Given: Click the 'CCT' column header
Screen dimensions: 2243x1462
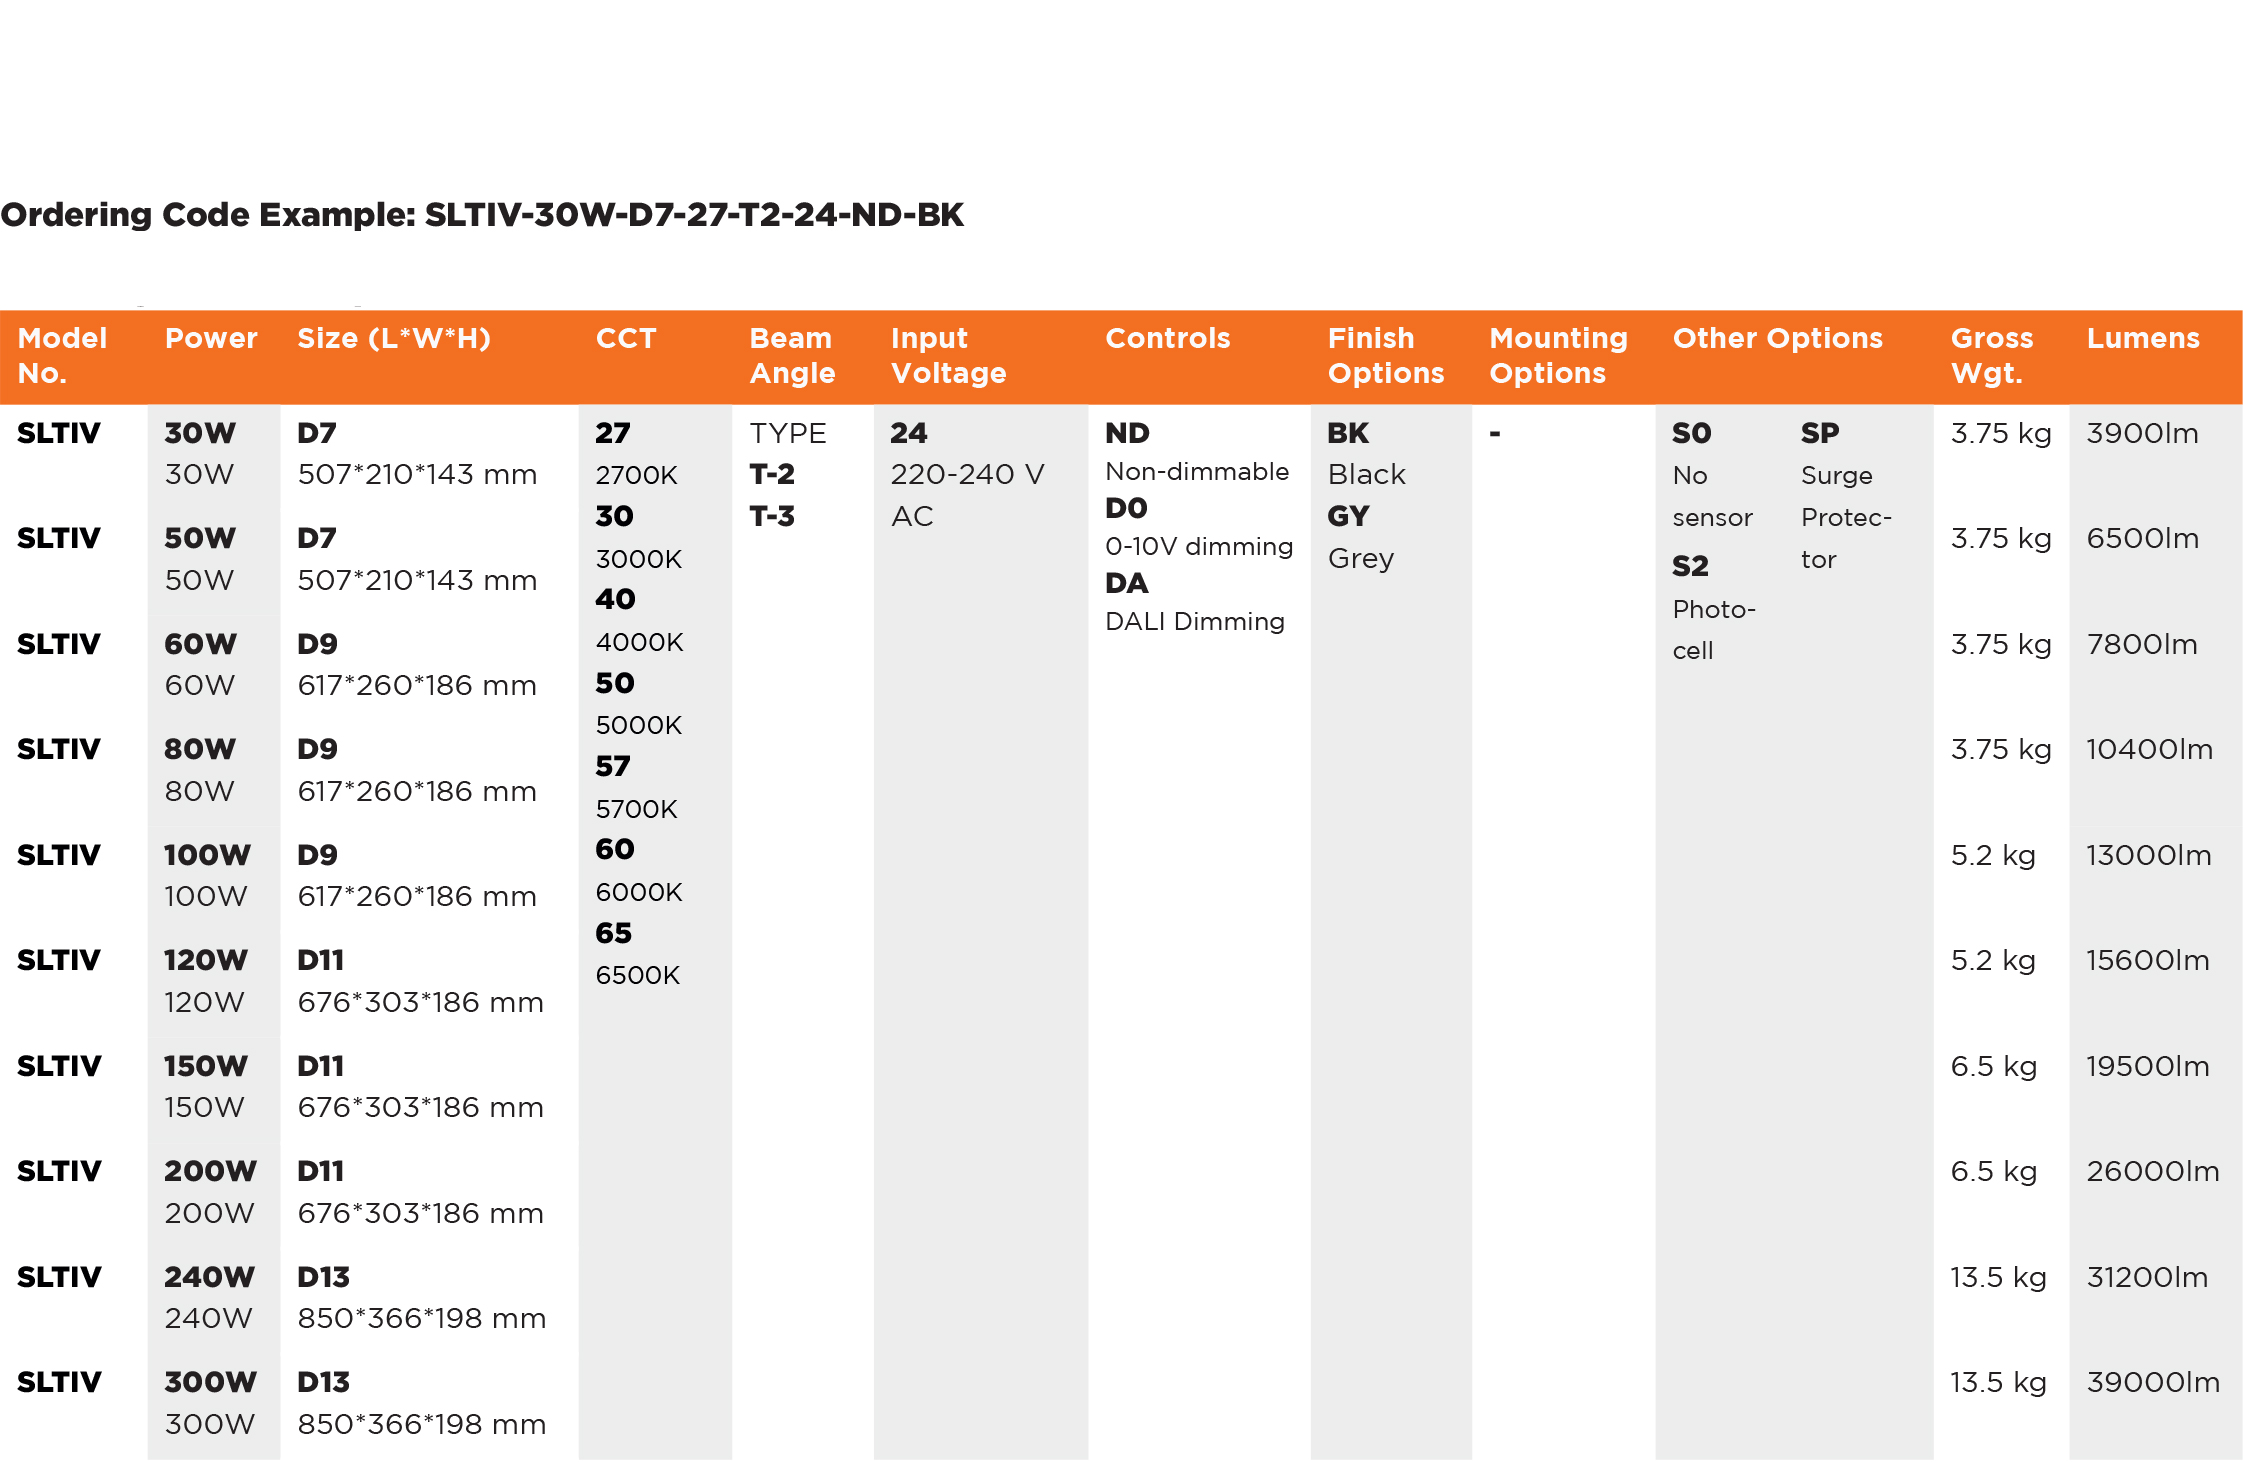Looking at the screenshot, I should pyautogui.click(x=626, y=338).
